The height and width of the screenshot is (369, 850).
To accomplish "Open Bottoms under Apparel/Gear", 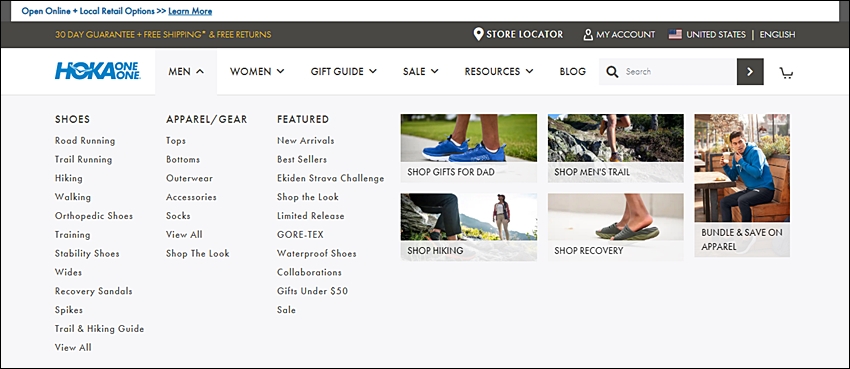I will pos(183,159).
